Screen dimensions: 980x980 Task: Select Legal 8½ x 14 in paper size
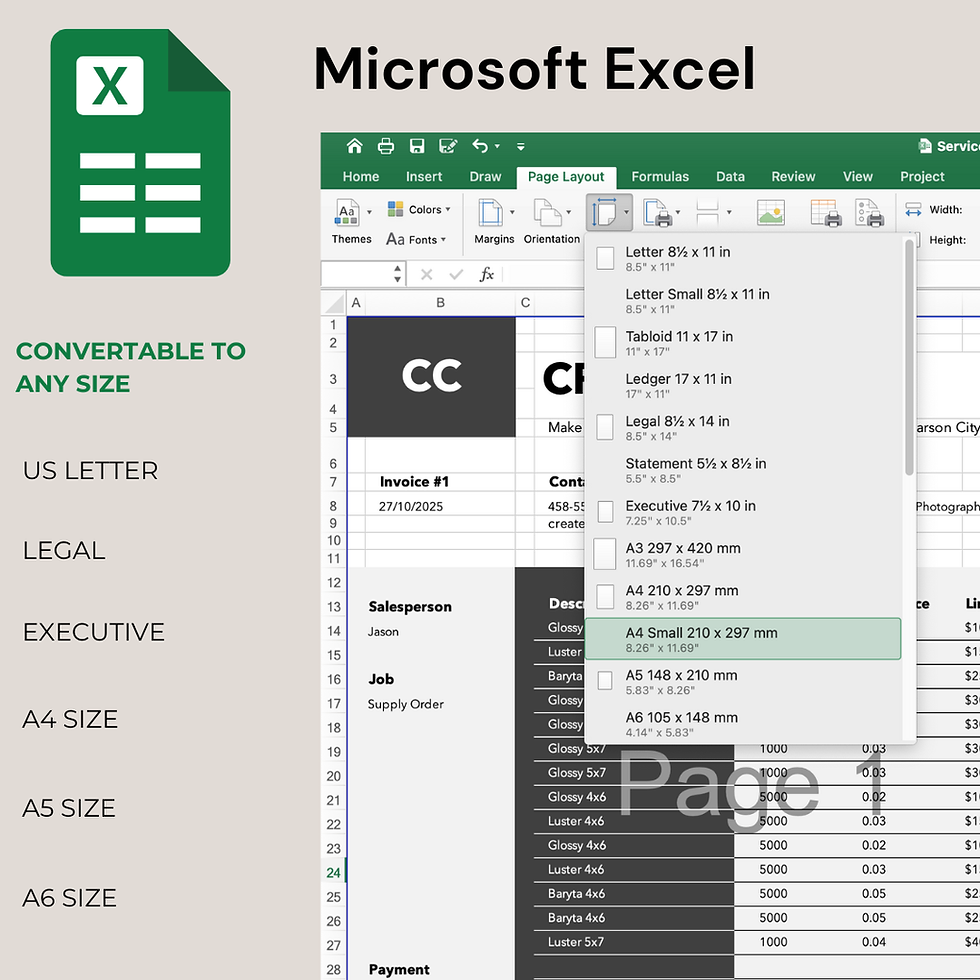[x=743, y=428]
